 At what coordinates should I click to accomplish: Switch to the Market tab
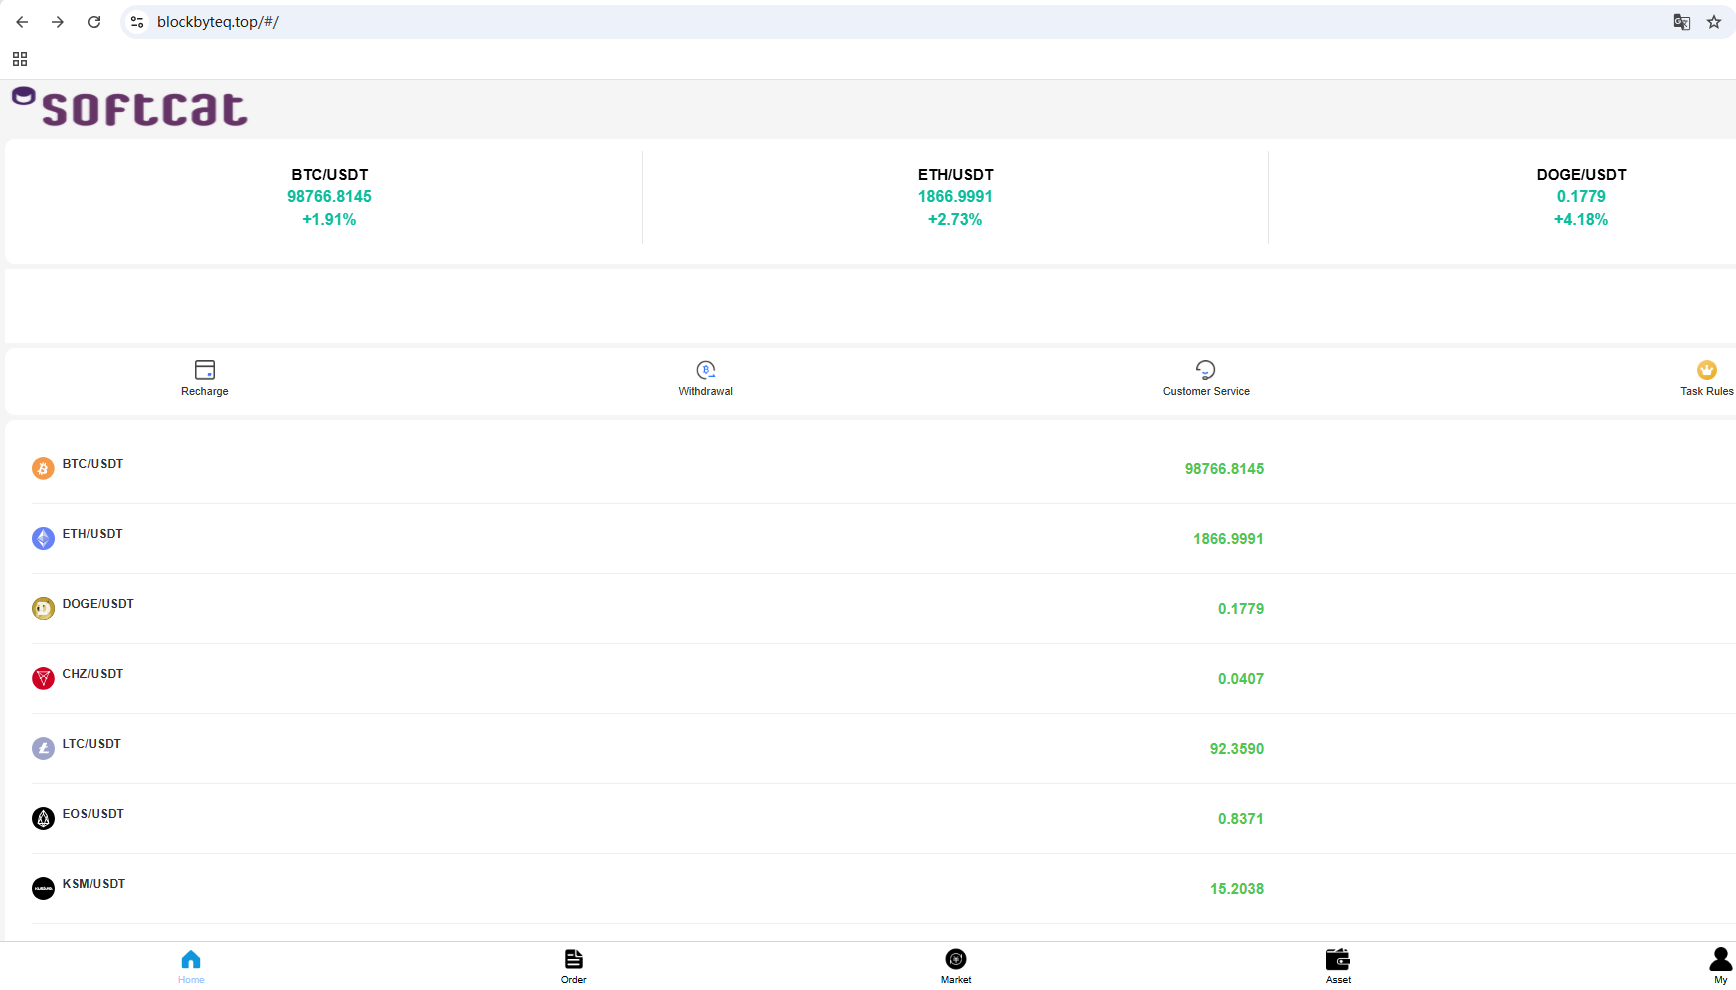pyautogui.click(x=955, y=965)
